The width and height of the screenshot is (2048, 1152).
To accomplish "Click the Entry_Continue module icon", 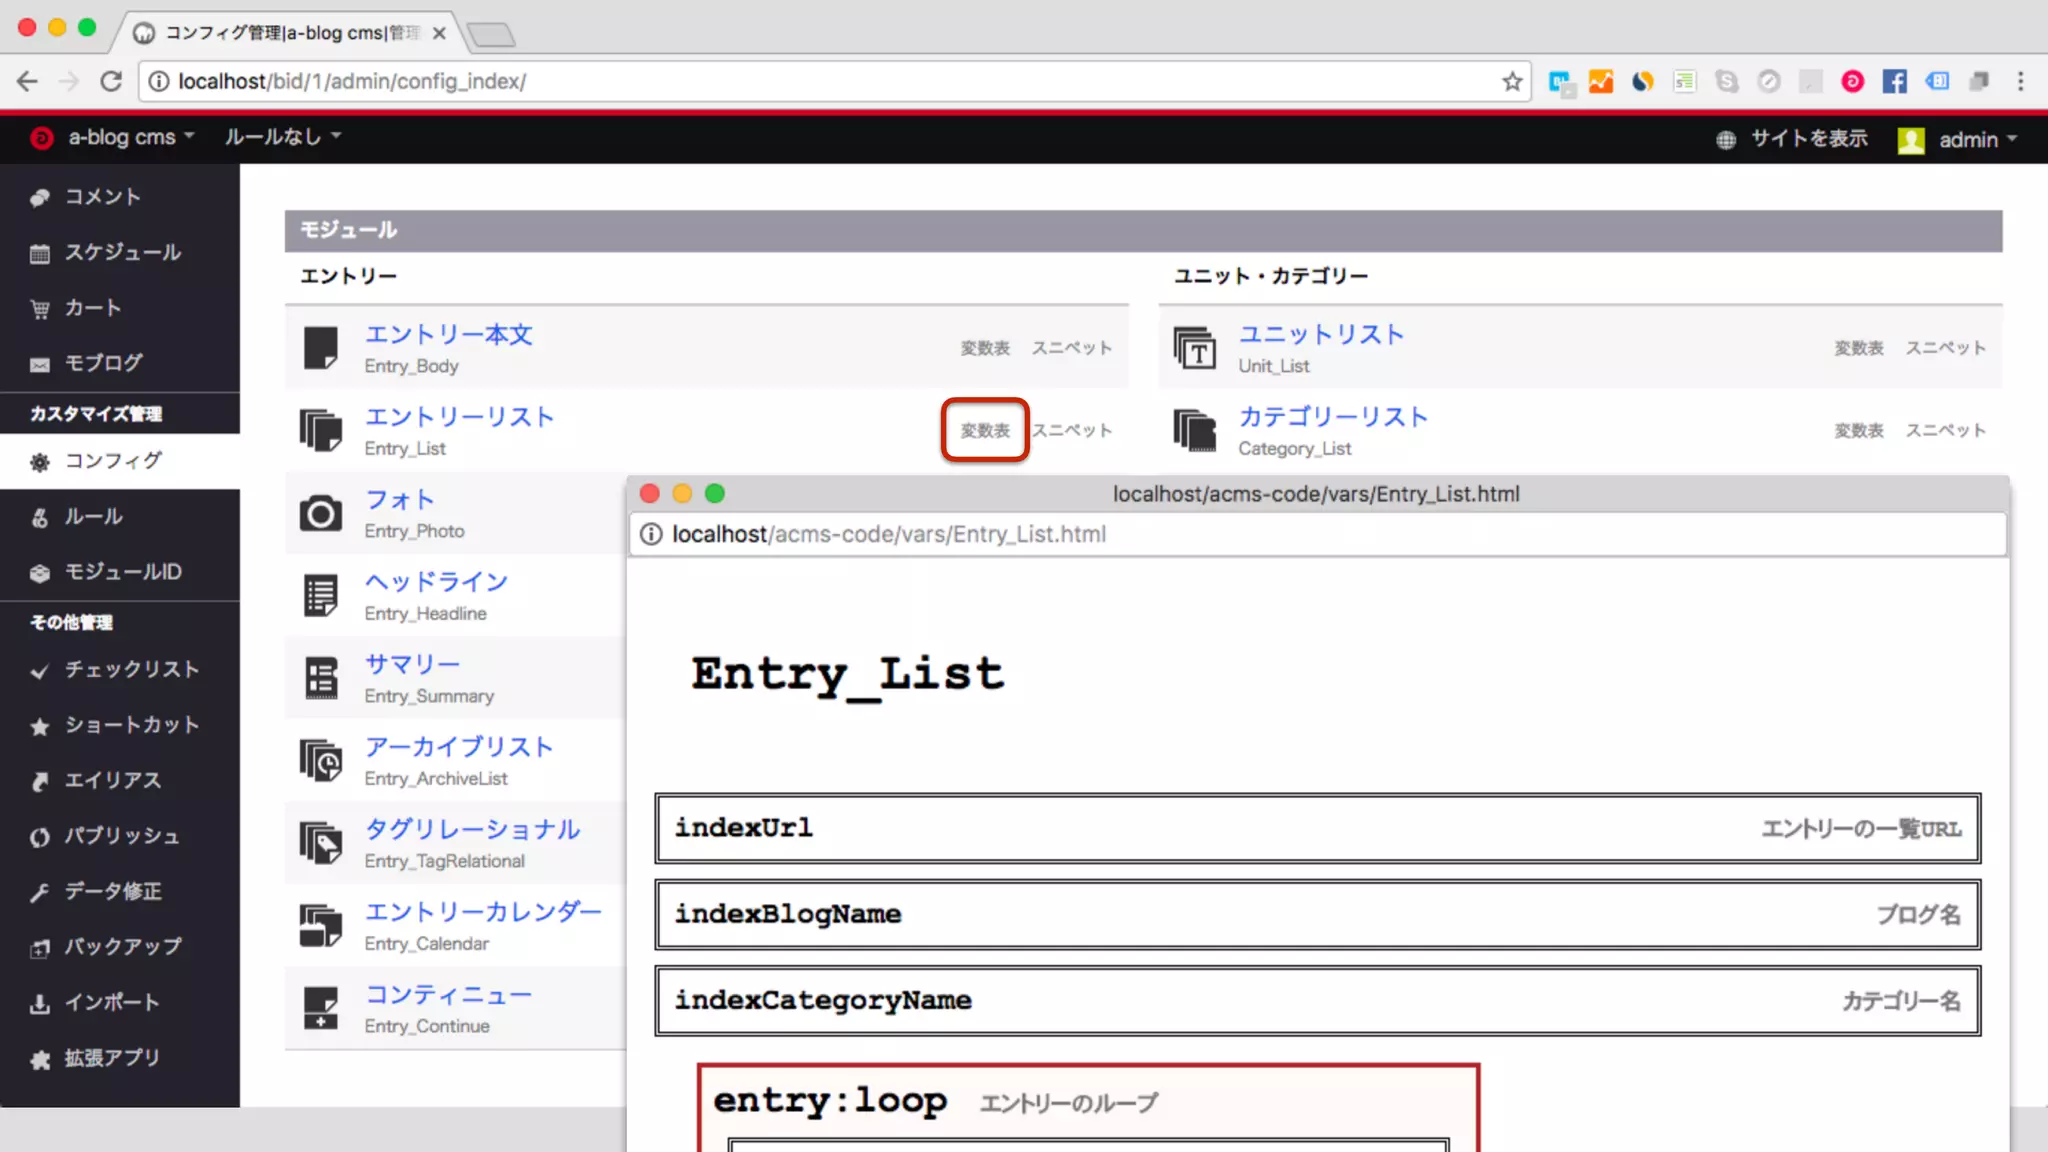I will [x=320, y=1008].
